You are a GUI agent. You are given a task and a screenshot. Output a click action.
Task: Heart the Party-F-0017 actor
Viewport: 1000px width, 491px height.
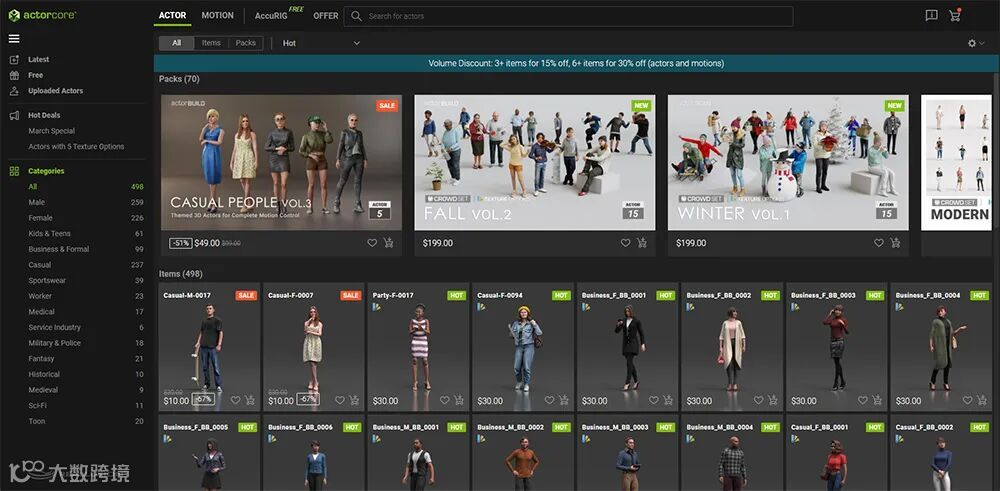tap(445, 400)
